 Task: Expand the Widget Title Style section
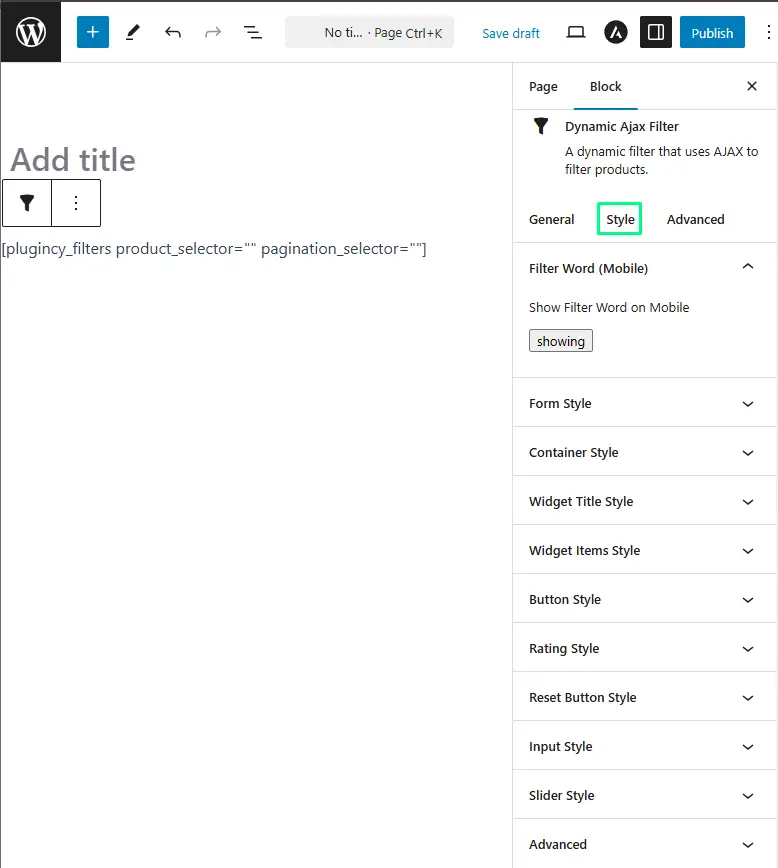644,502
